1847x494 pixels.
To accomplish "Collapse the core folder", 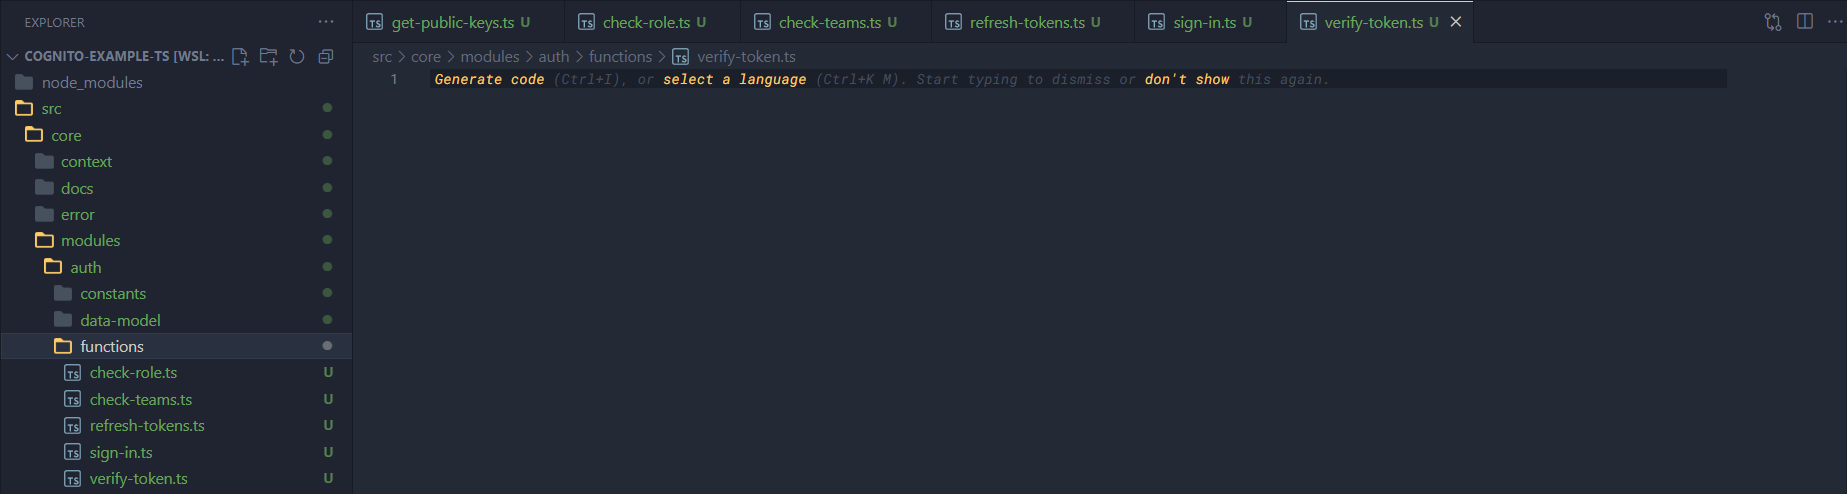I will (x=176, y=135).
